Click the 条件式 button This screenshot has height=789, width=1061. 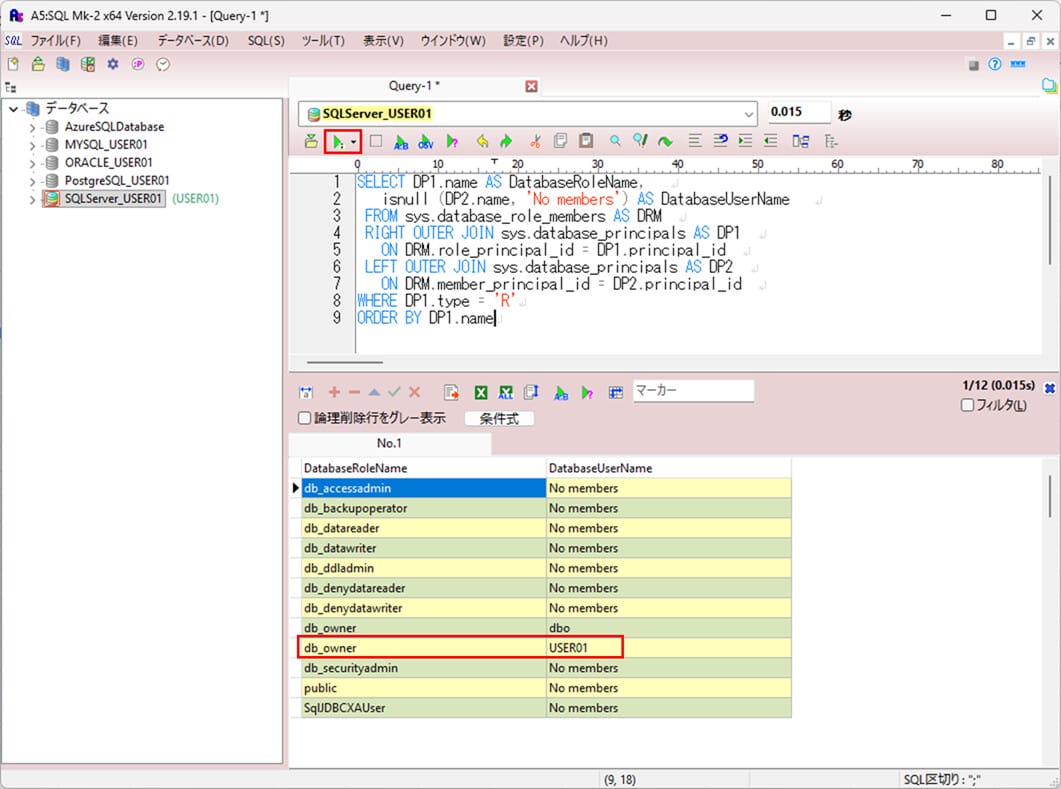499,419
